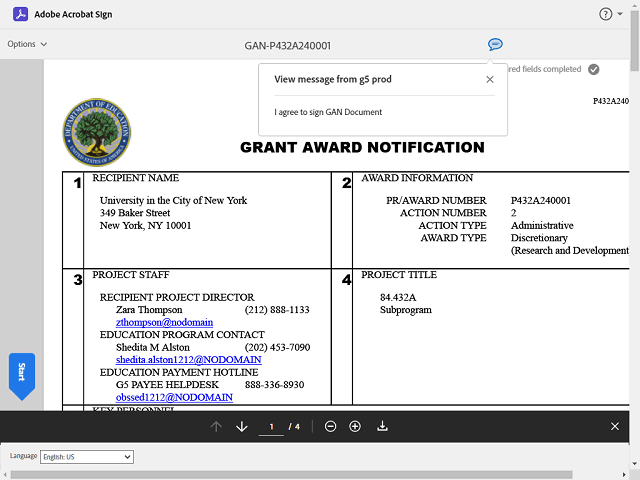640x480 pixels.
Task: Open the Options dropdown menu
Action: click(27, 44)
